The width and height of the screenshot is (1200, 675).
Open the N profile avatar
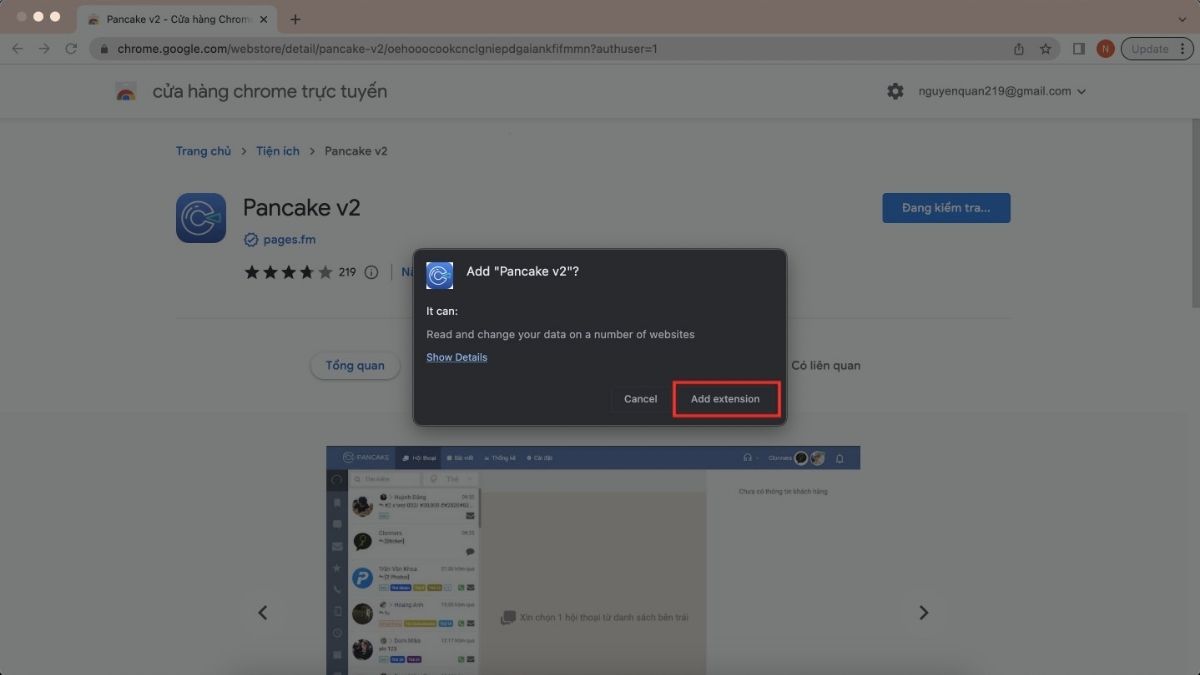click(1105, 49)
